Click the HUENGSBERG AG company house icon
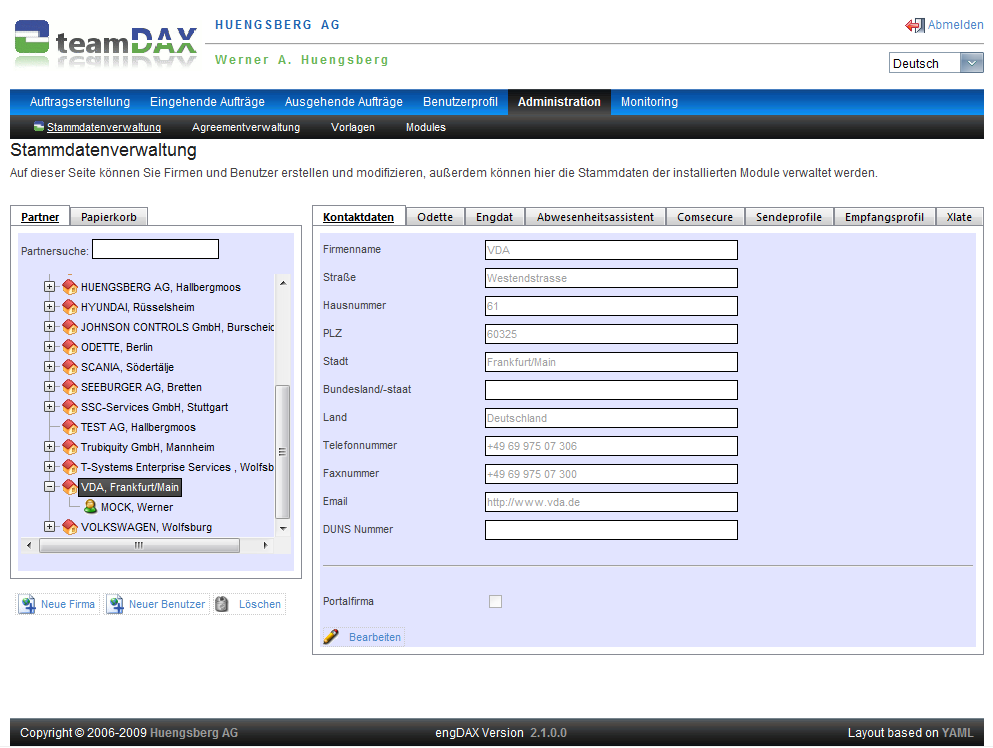 coord(70,287)
